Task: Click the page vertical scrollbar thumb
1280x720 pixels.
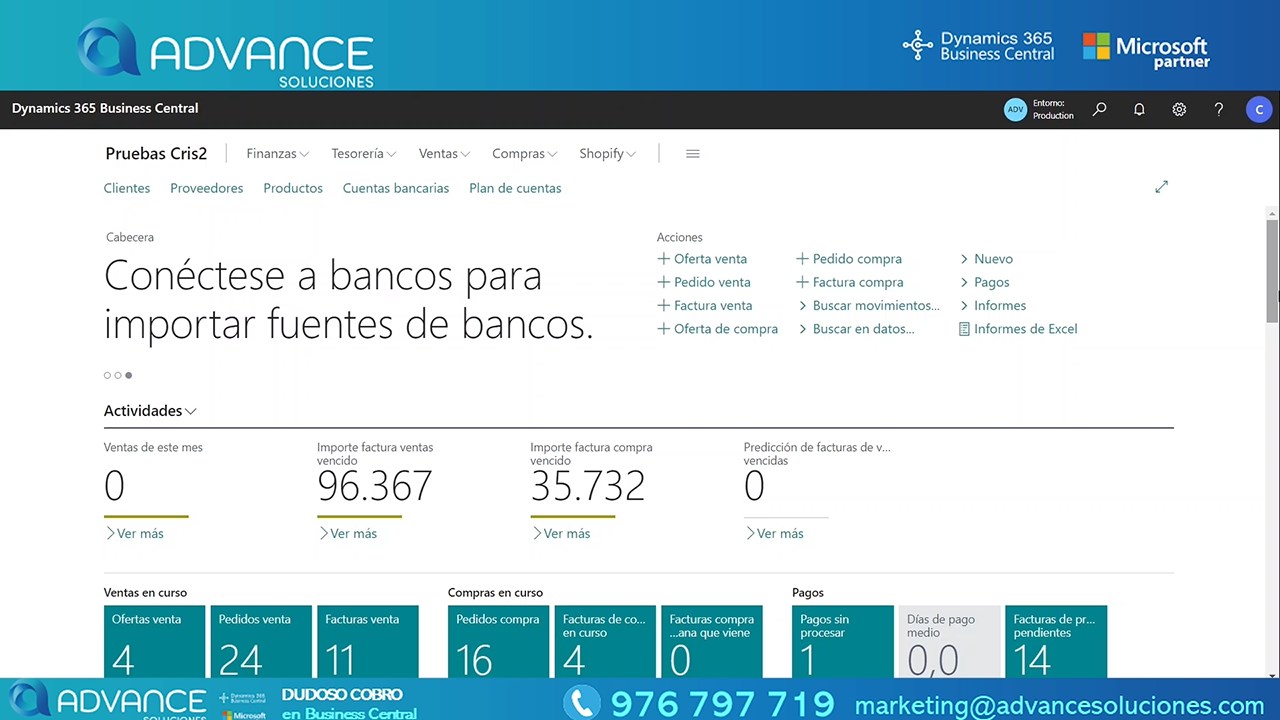Action: point(1272,270)
